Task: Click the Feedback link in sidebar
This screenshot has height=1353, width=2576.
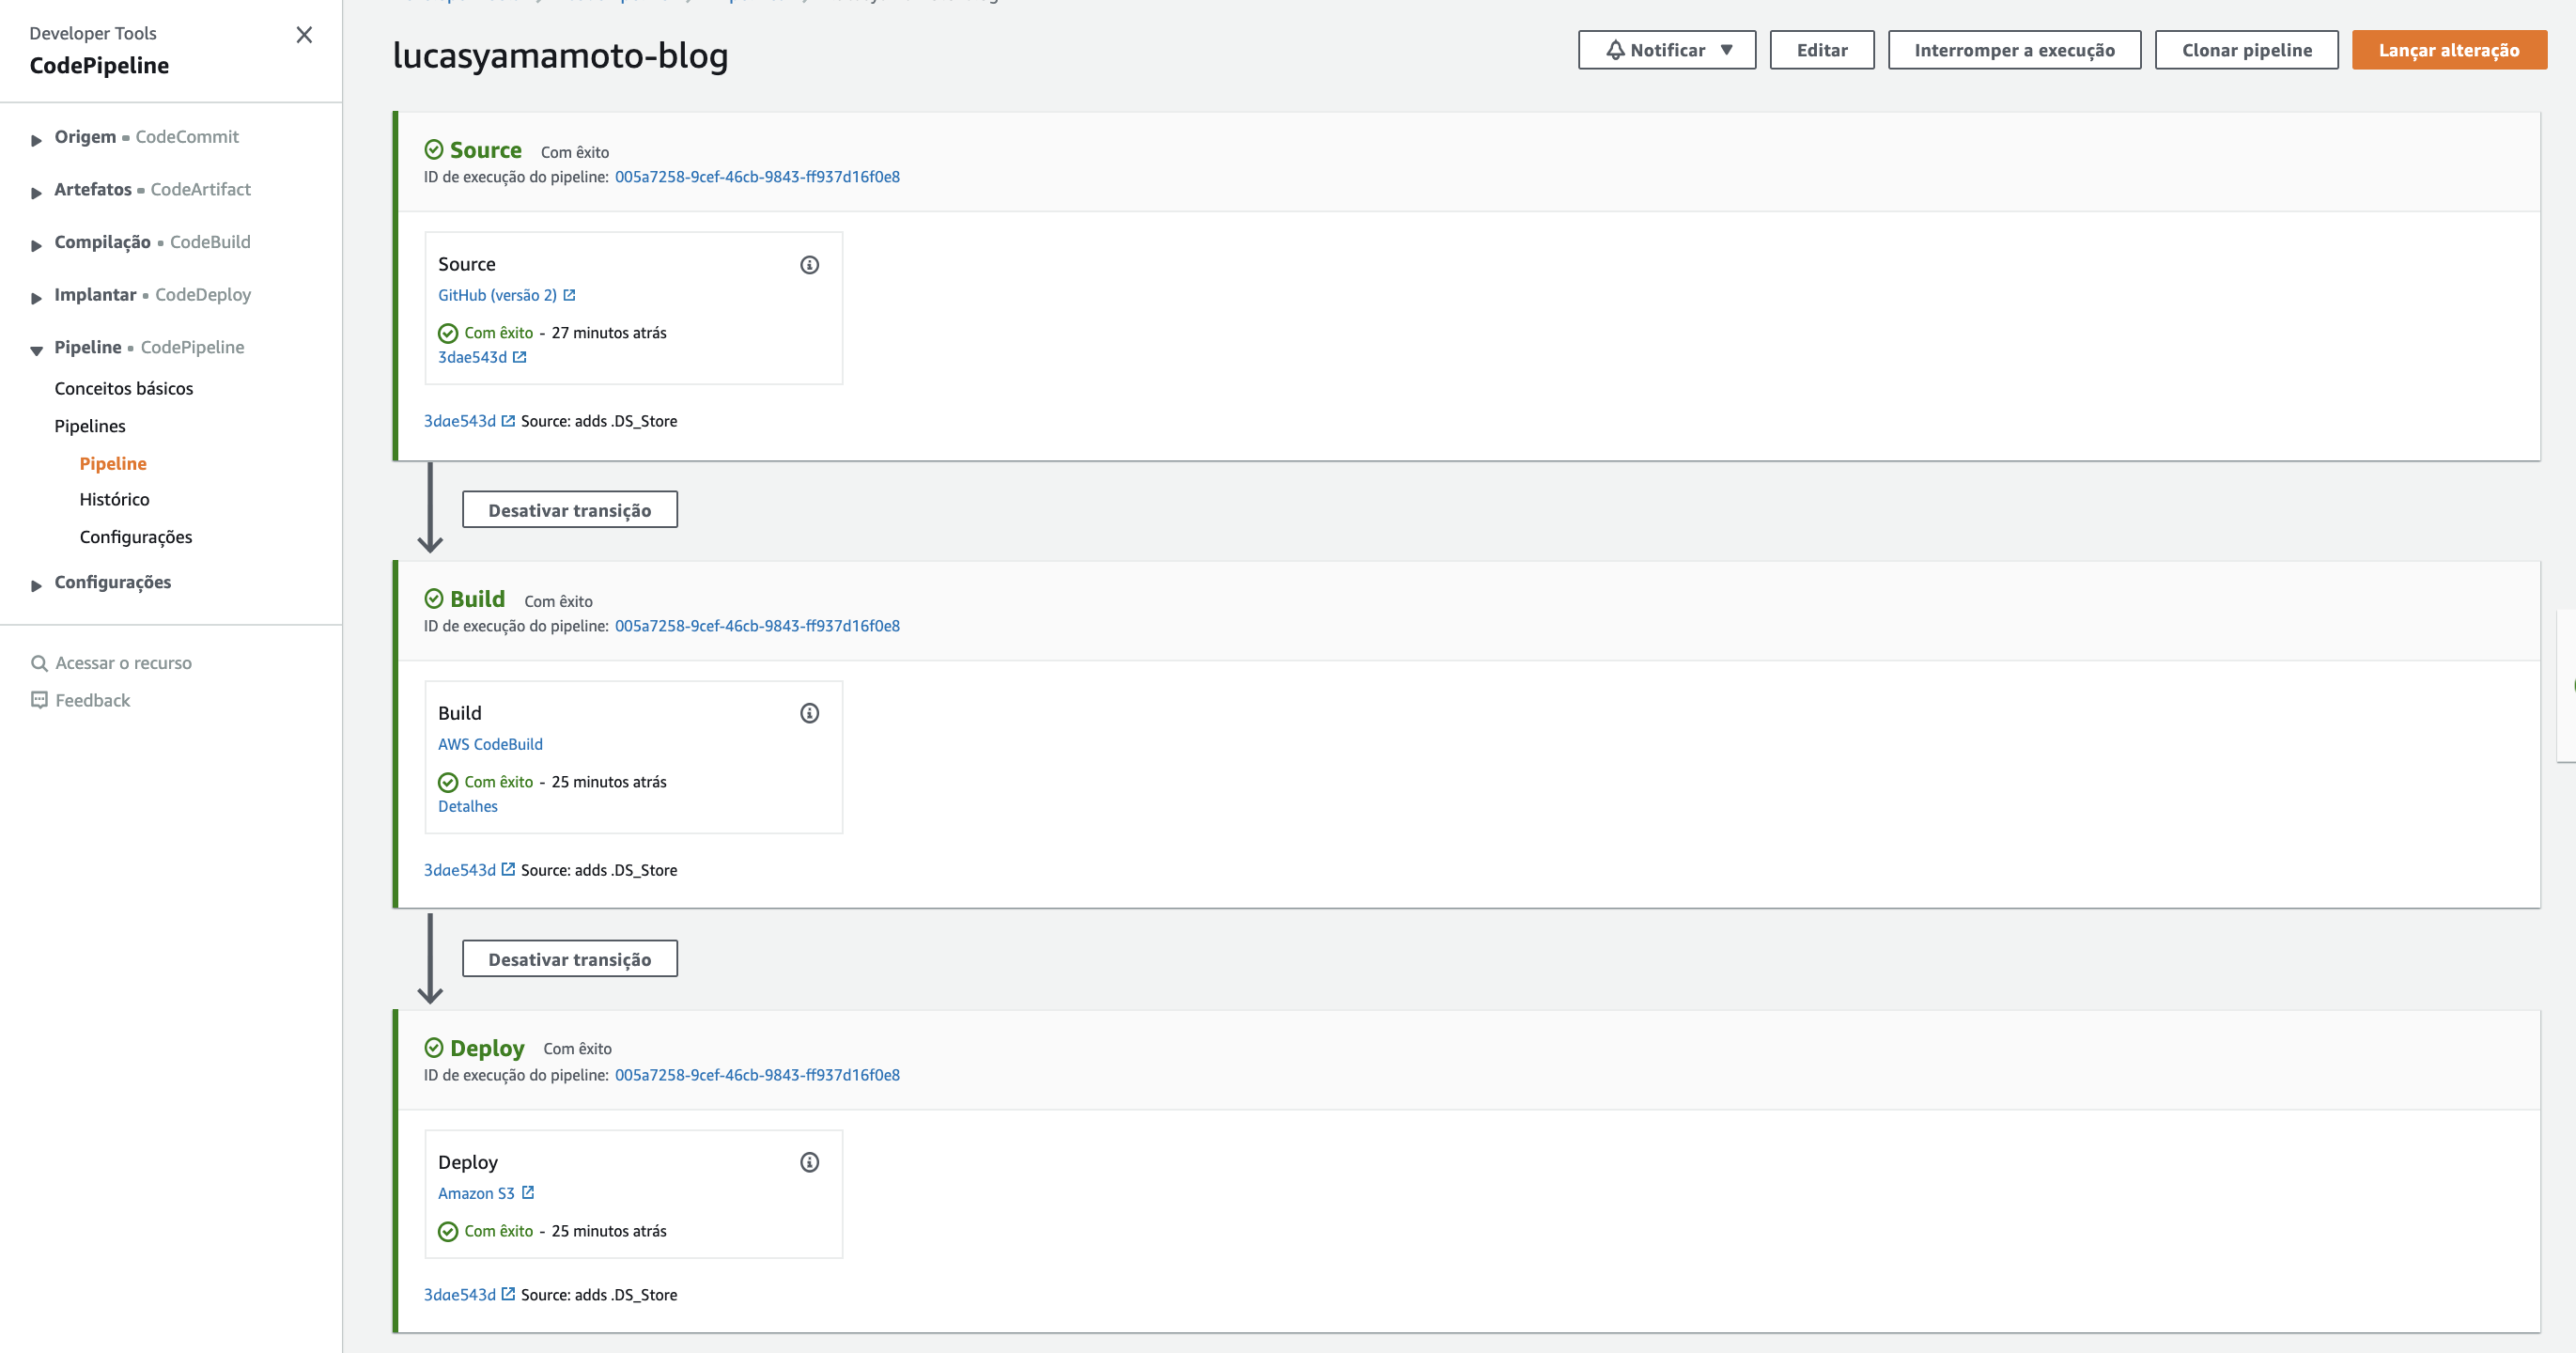Action: click(92, 700)
